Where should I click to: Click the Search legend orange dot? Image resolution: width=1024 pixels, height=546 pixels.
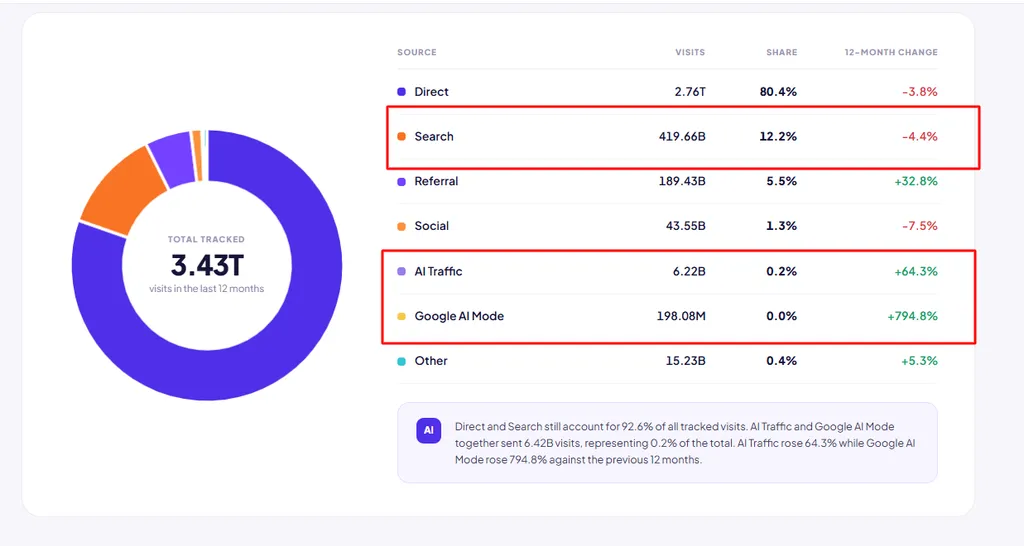402,136
